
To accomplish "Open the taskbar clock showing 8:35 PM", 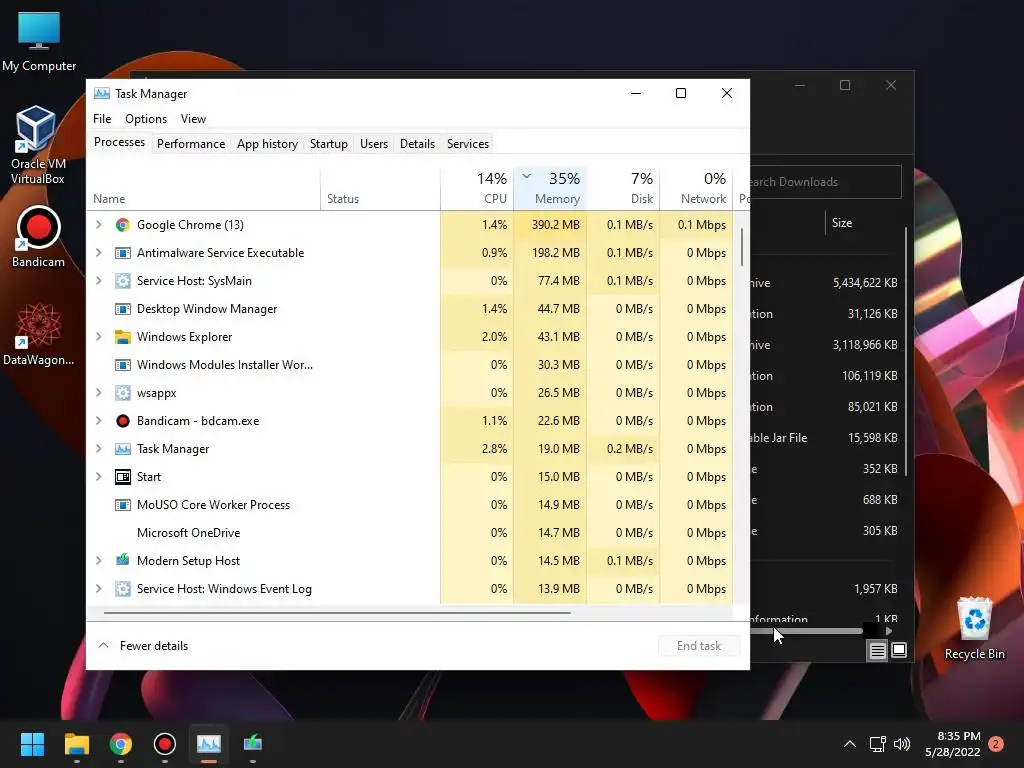I will point(952,744).
